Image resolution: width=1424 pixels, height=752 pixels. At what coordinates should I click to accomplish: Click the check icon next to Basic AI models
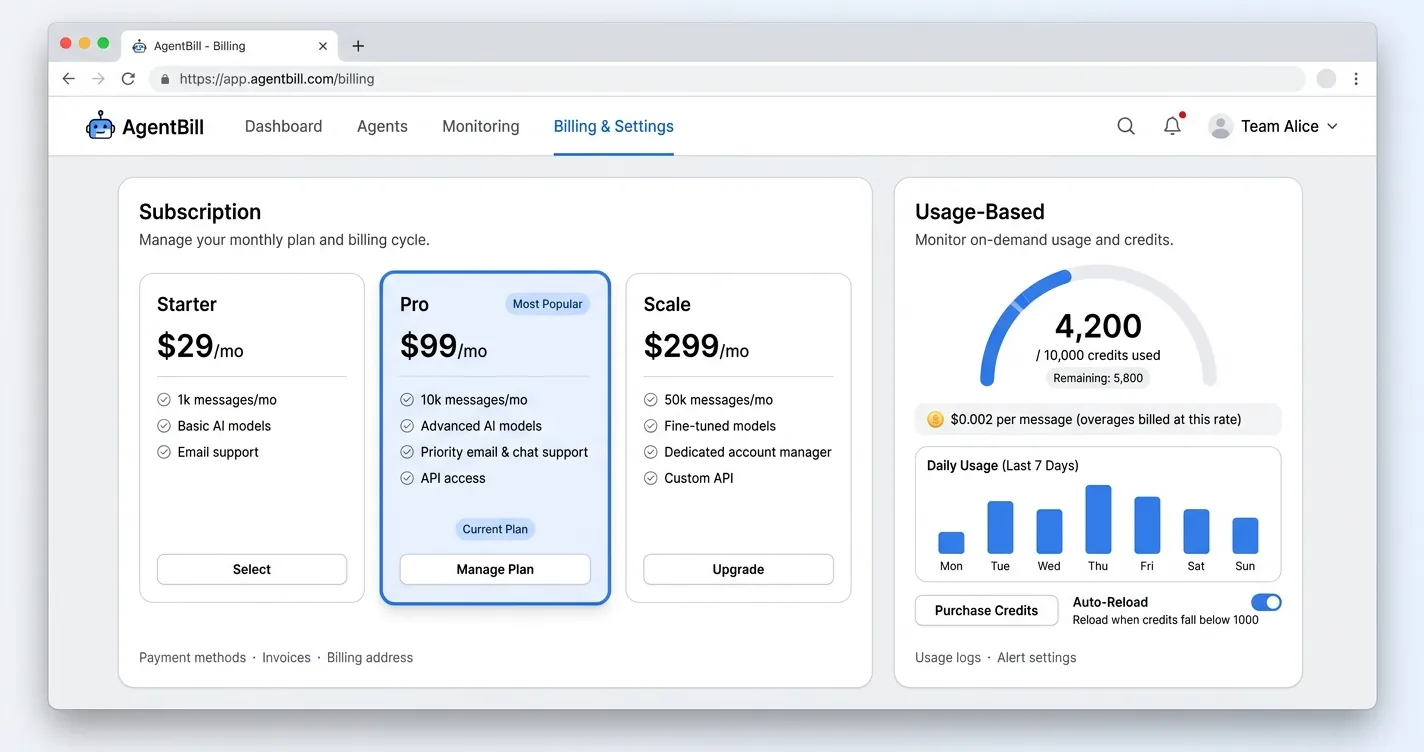[x=164, y=425]
